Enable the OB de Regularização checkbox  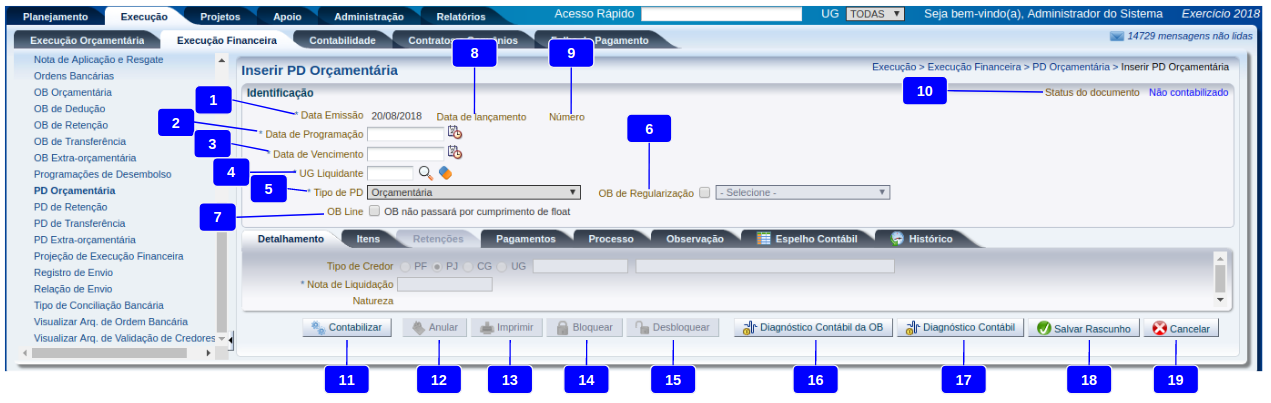pos(705,193)
